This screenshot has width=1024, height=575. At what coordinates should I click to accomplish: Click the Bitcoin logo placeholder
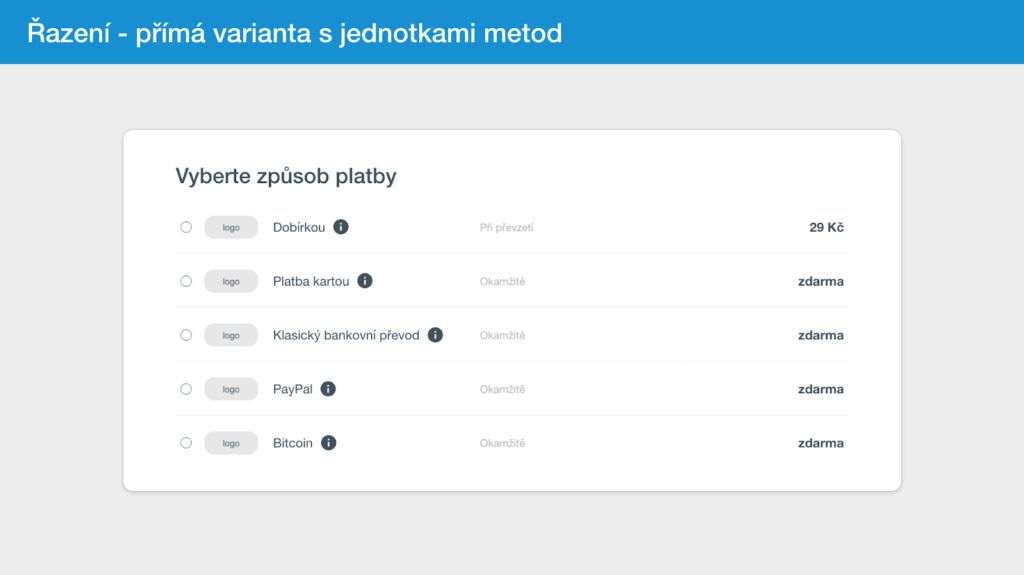(231, 443)
